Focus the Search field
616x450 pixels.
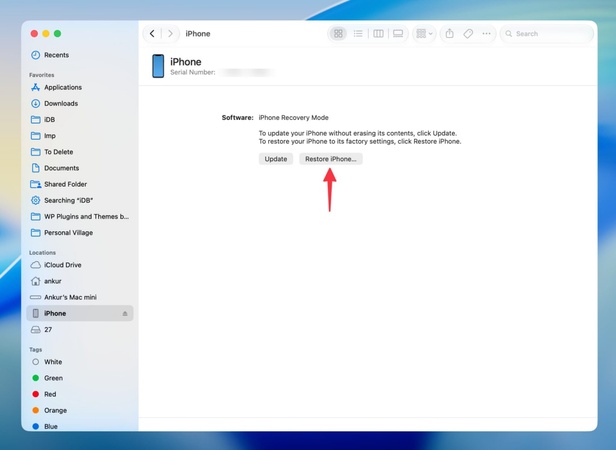(x=546, y=34)
